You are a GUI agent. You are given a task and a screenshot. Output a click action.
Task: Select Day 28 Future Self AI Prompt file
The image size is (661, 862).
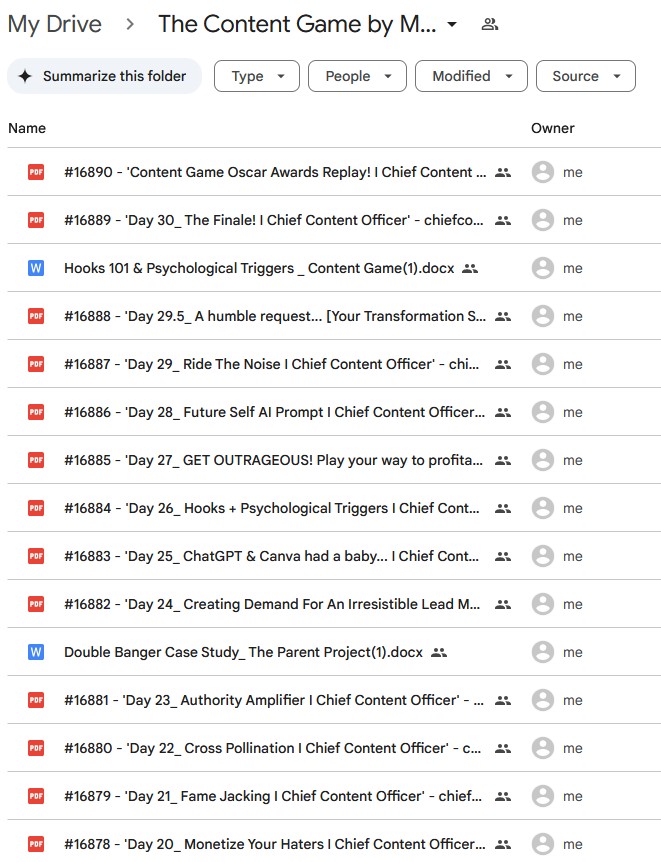[274, 412]
